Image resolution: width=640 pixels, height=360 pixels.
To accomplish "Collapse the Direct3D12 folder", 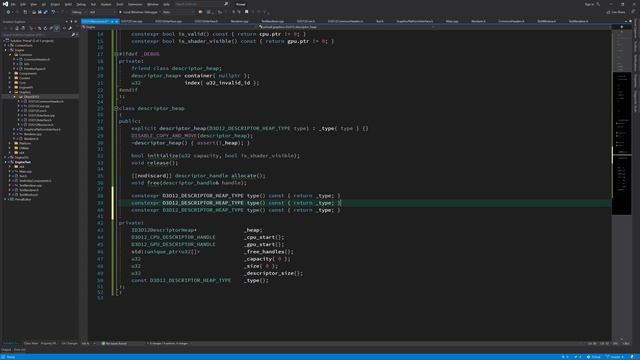I will (15, 97).
